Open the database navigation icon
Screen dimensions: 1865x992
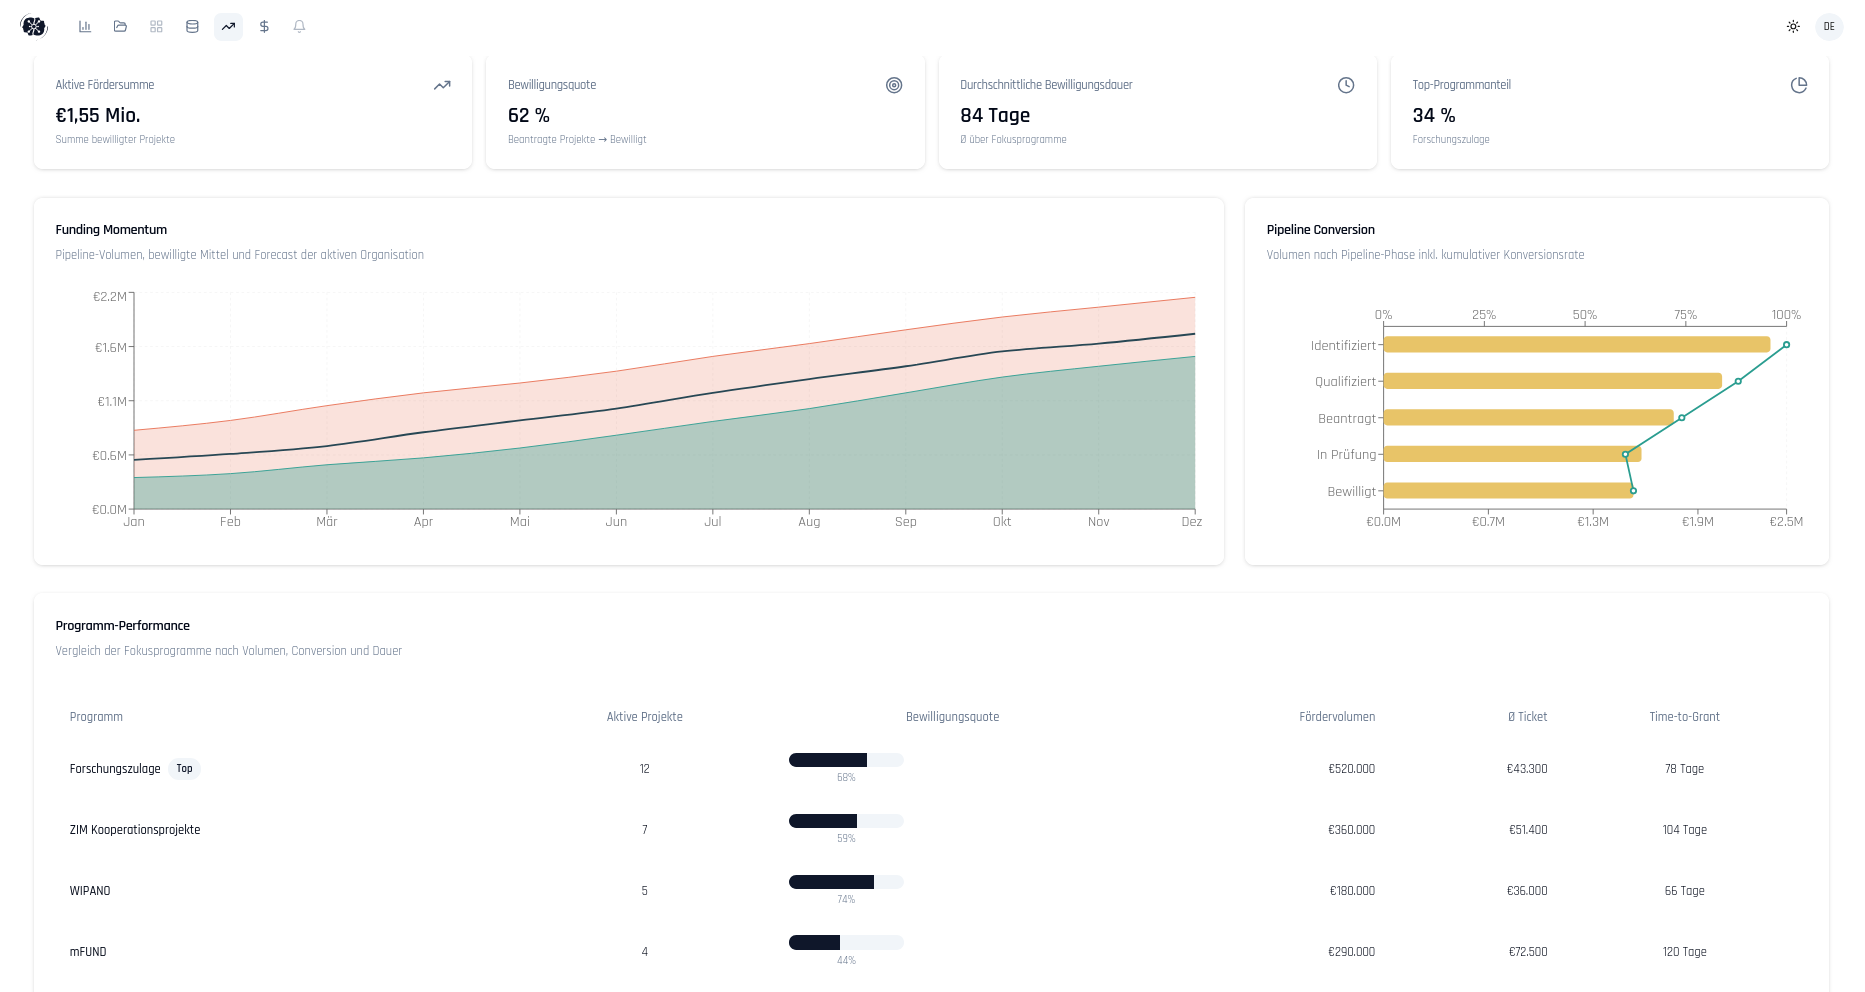point(192,27)
